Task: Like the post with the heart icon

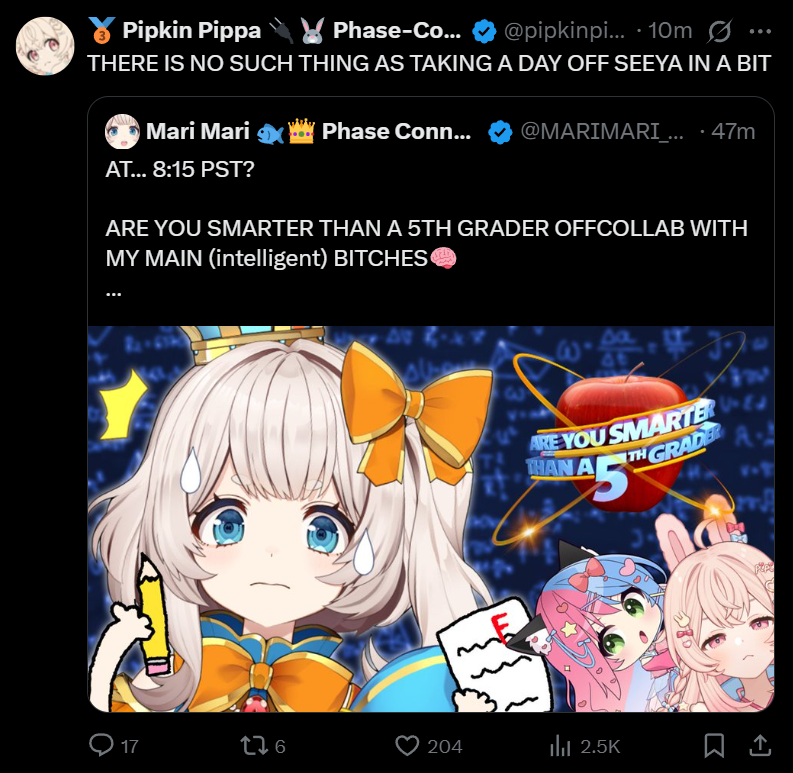Action: point(407,746)
